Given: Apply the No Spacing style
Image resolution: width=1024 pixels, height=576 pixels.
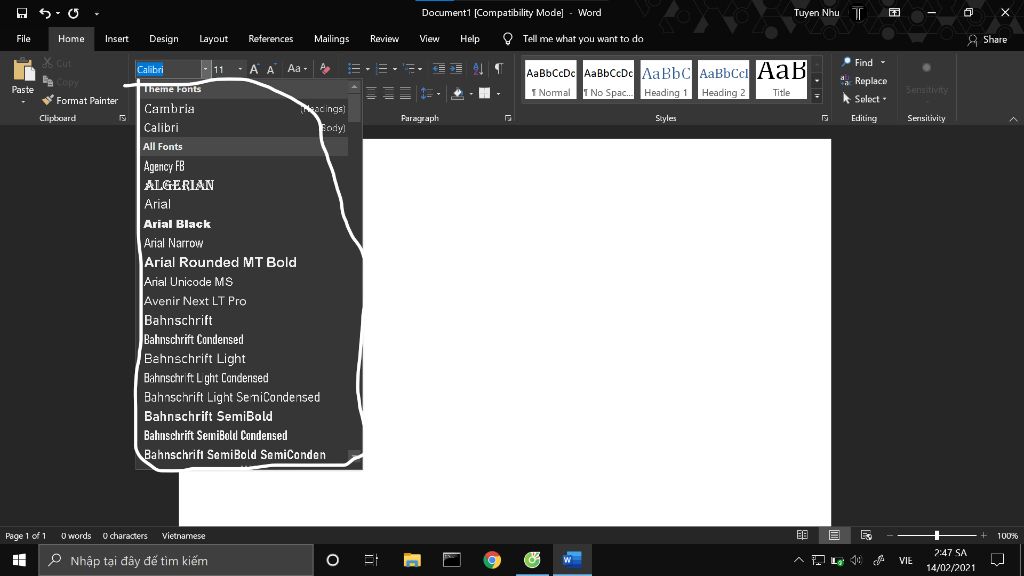Looking at the screenshot, I should (x=608, y=80).
